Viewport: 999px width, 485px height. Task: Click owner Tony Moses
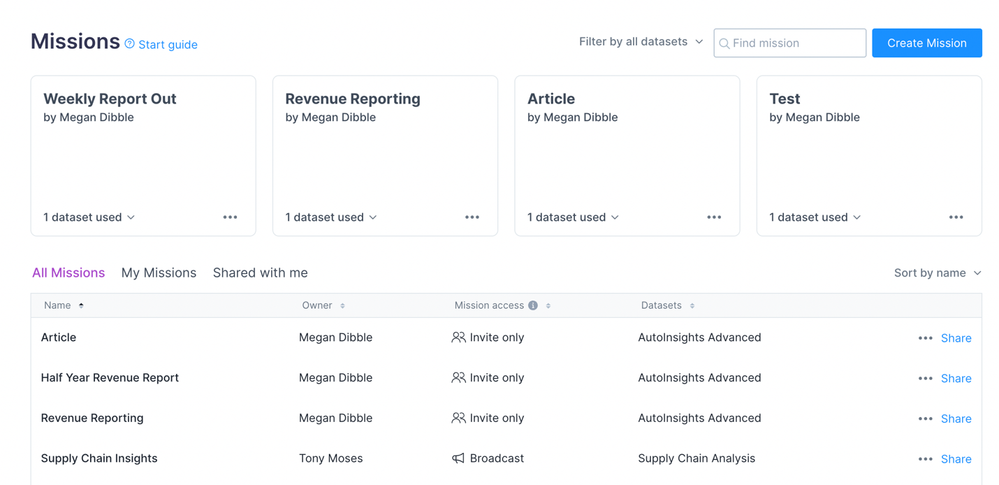point(331,458)
